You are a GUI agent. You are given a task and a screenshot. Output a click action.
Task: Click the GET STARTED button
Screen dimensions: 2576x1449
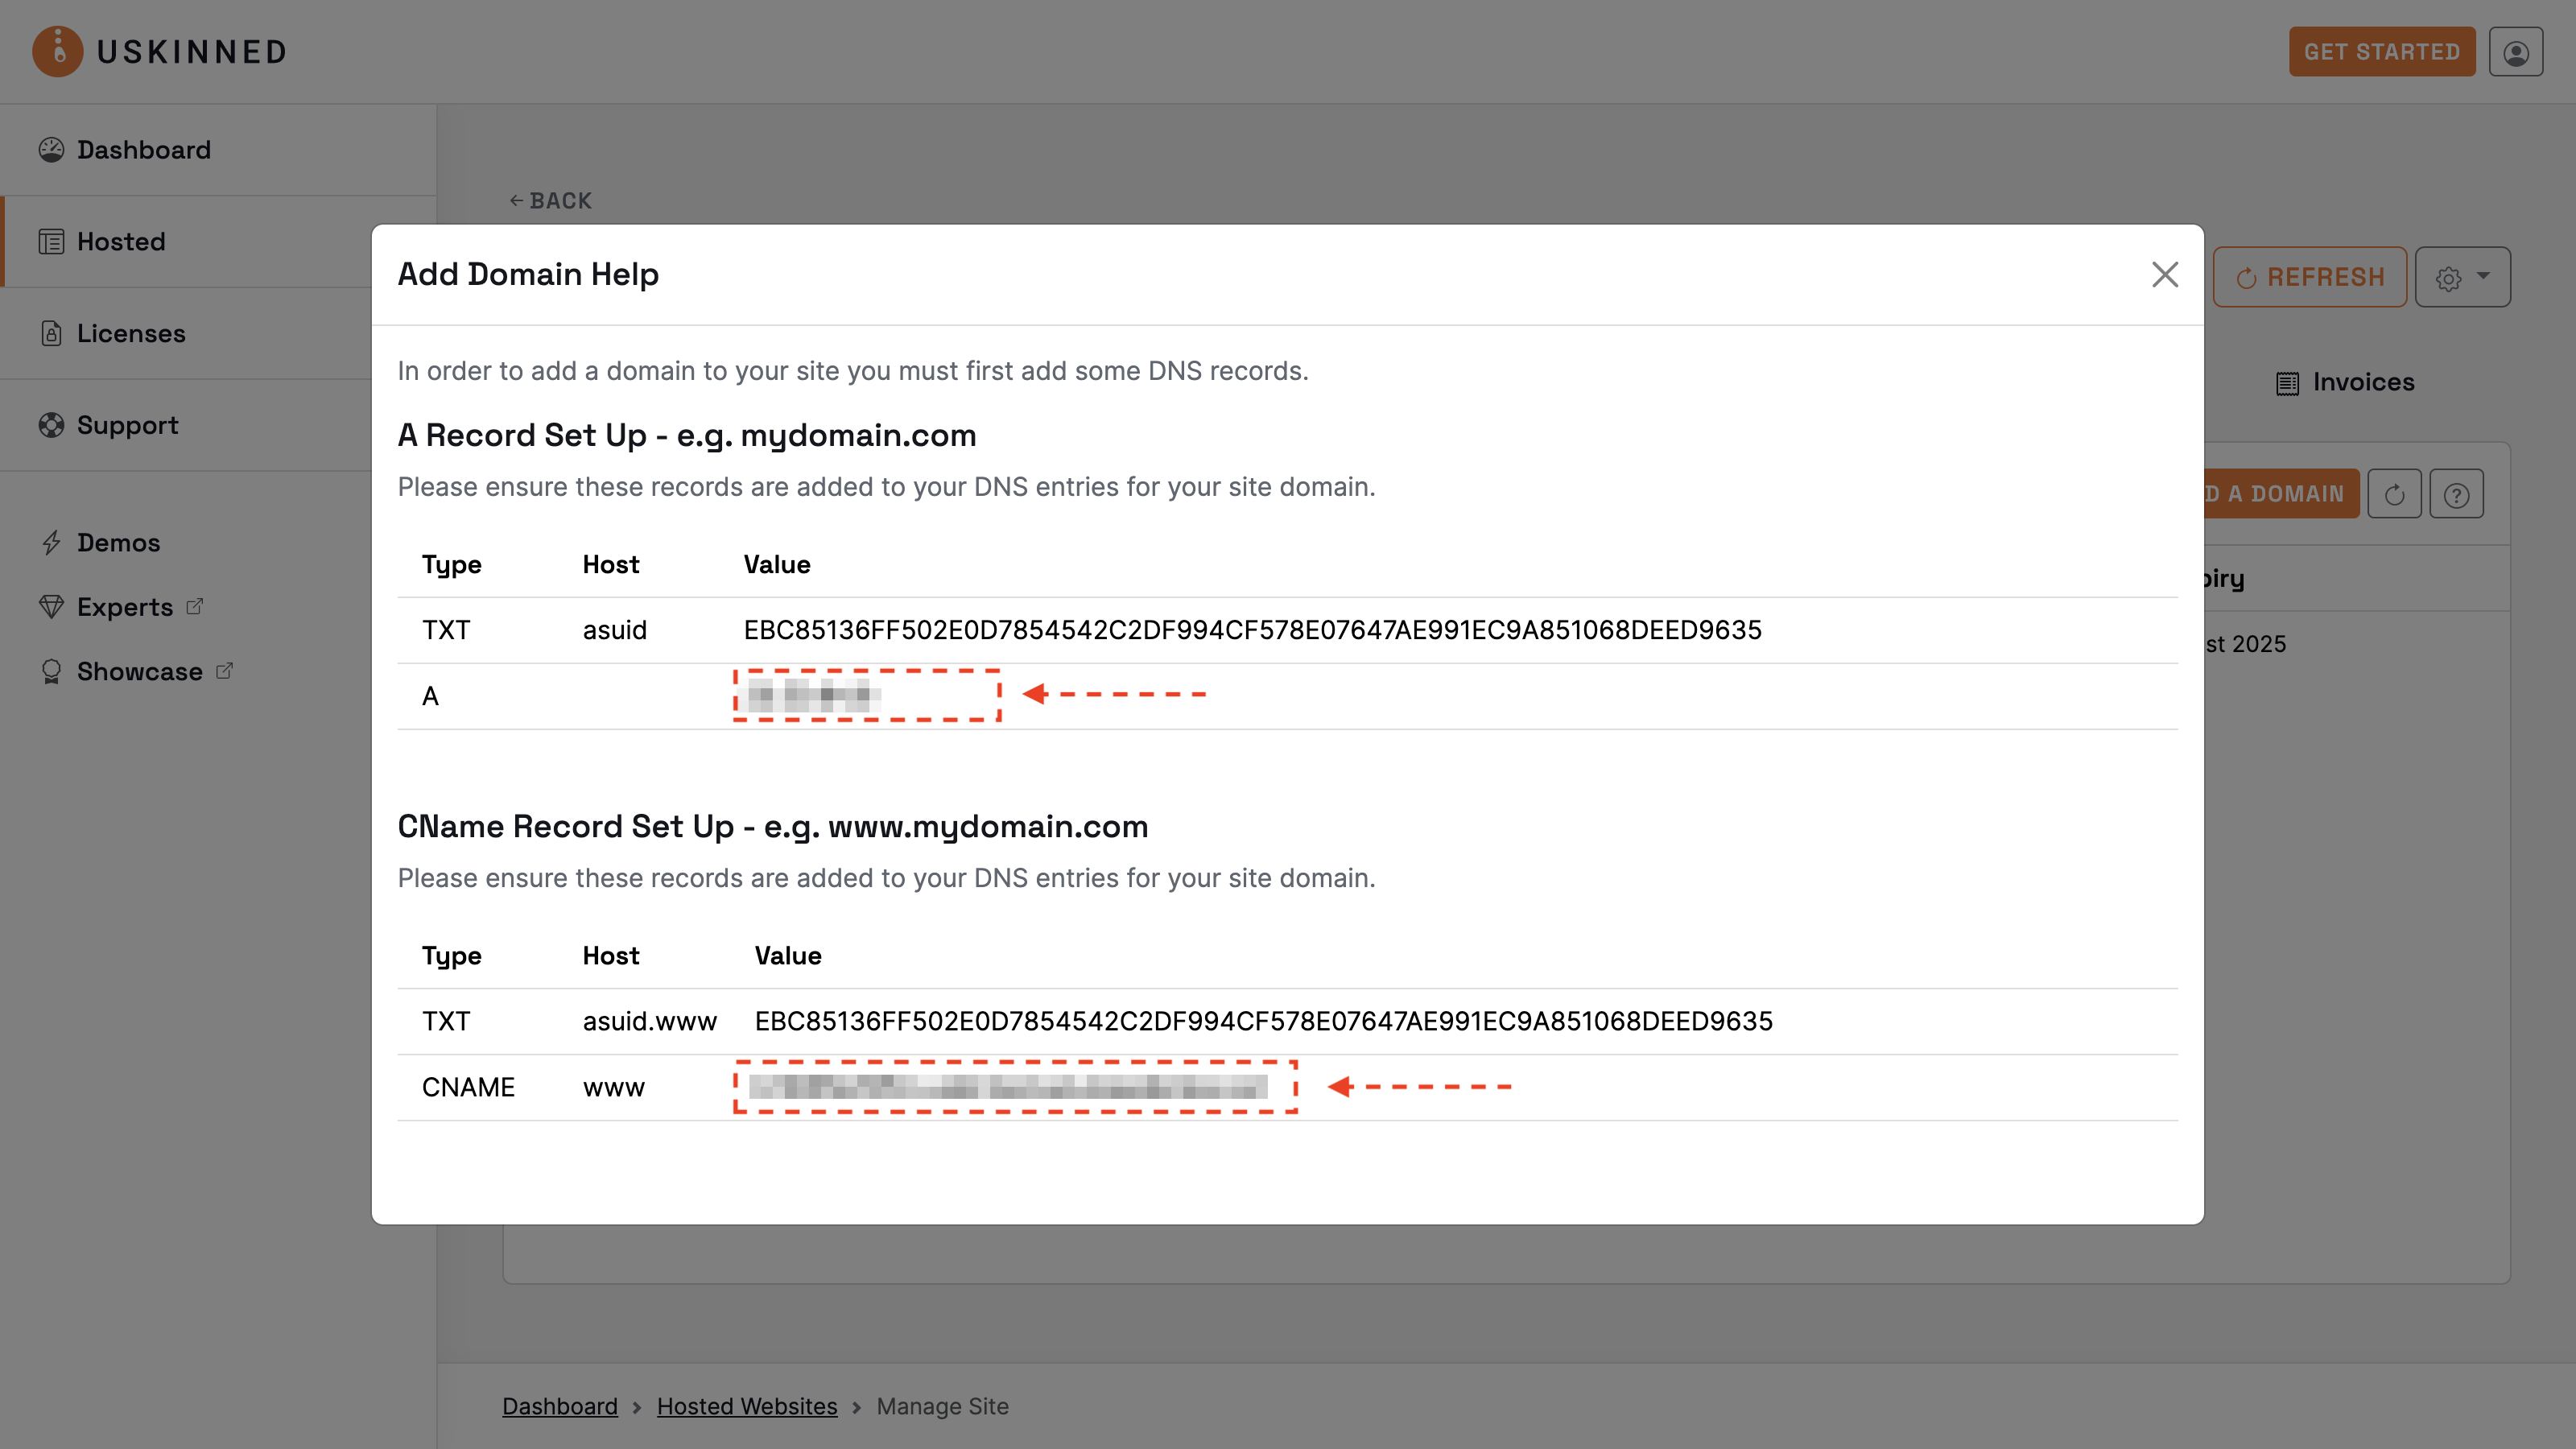click(x=2382, y=51)
